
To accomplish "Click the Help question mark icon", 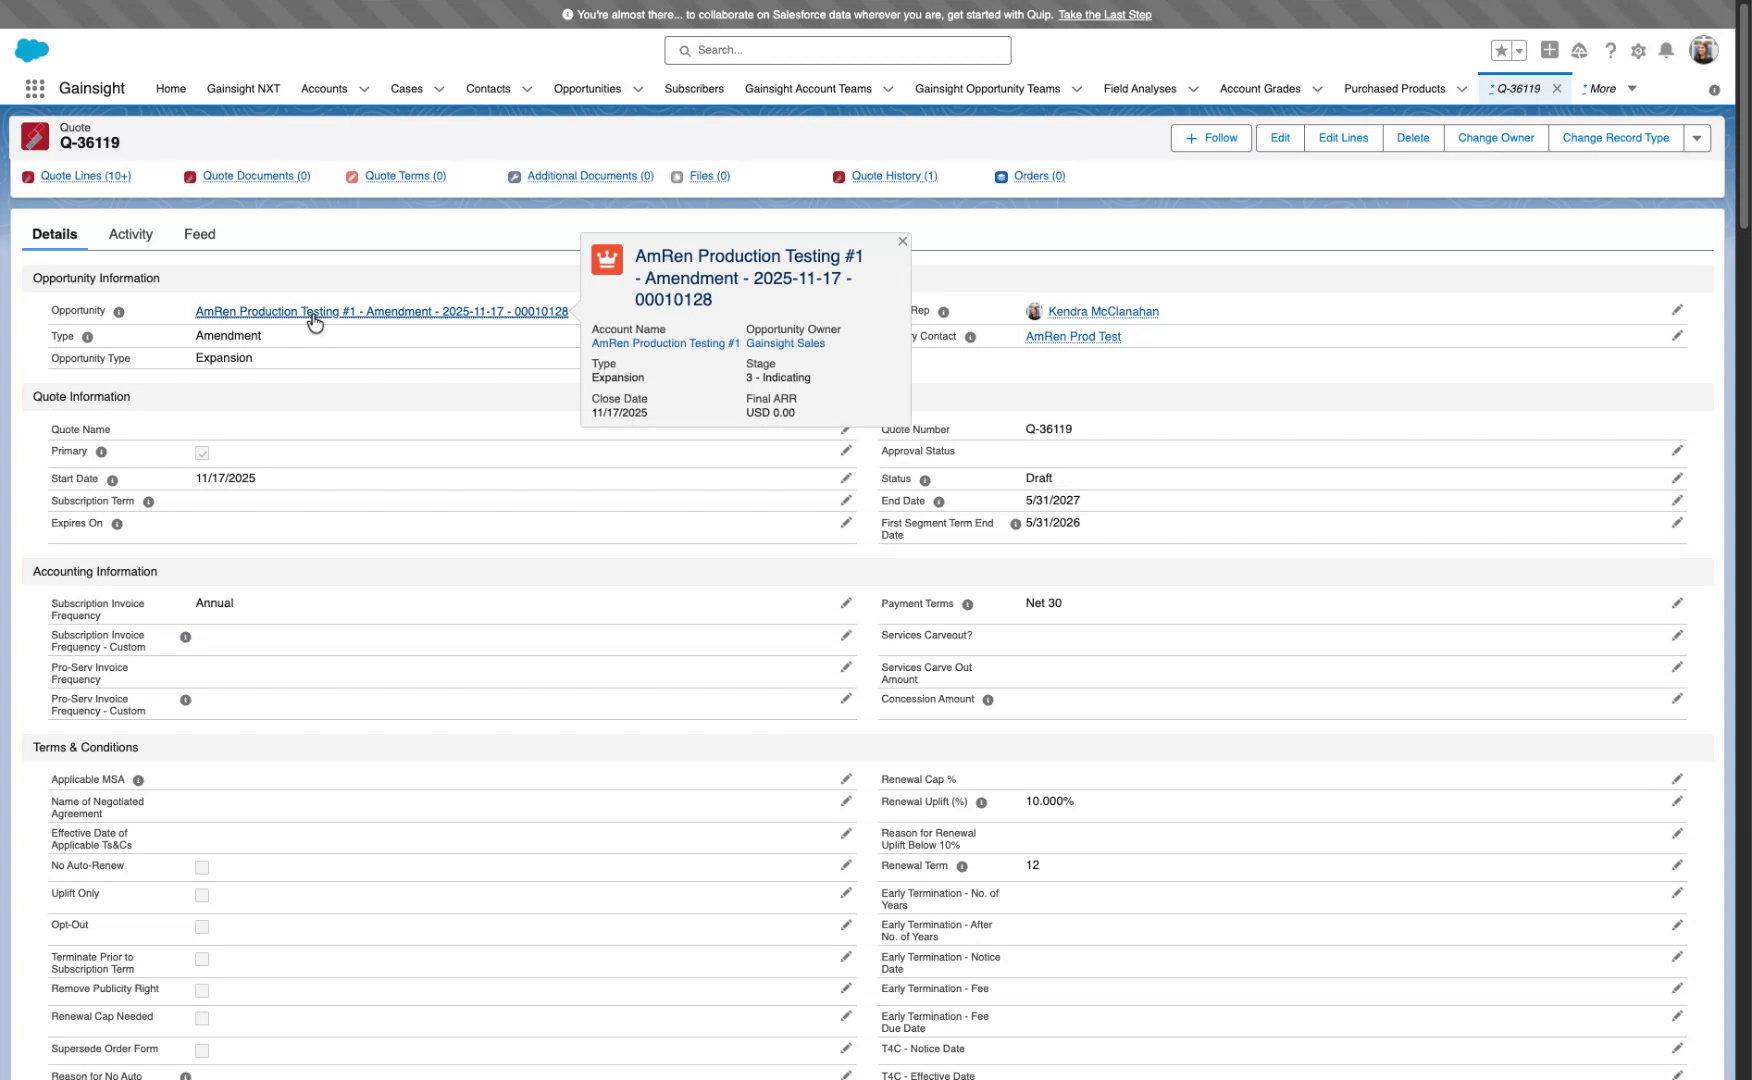I will 1611,50.
